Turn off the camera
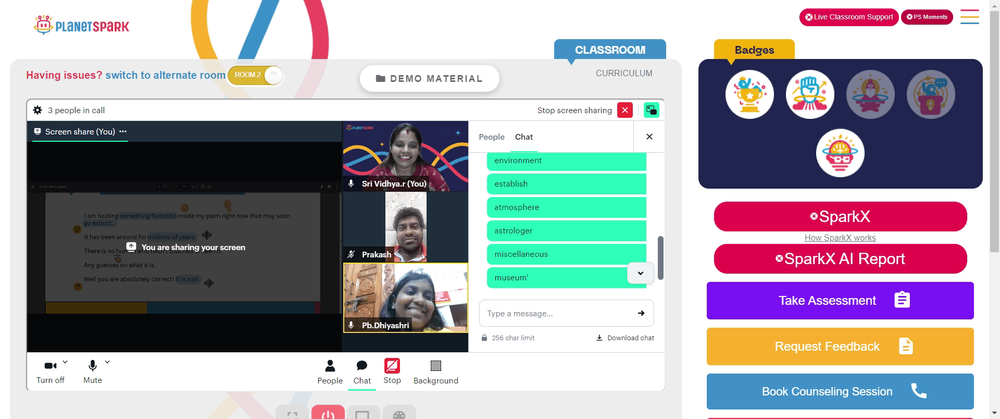The image size is (1000, 419). 50,372
